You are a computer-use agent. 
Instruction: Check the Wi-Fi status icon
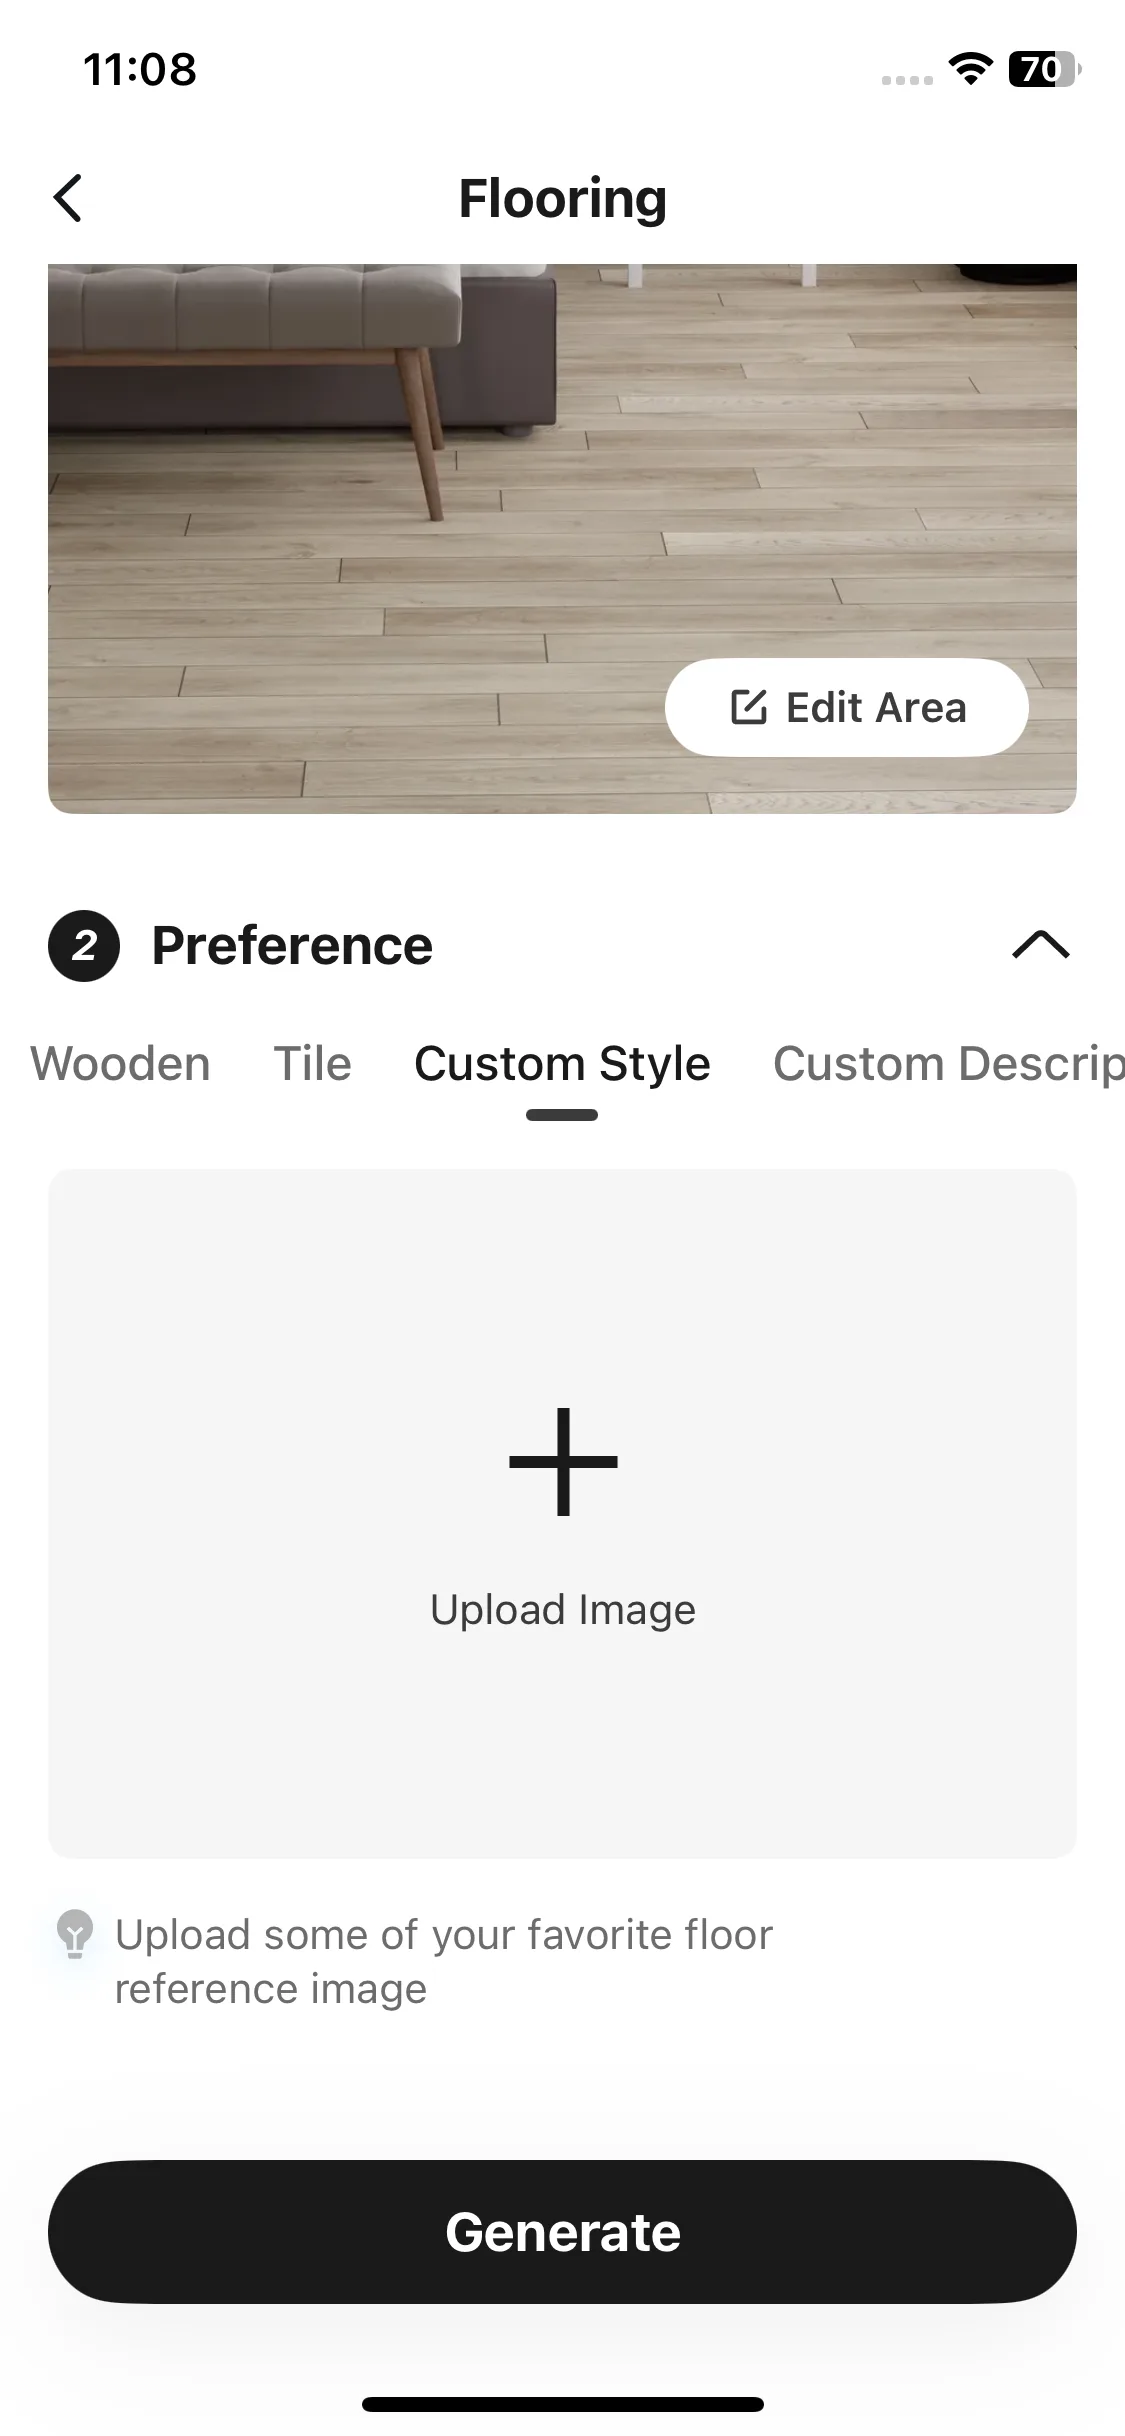pos(970,69)
